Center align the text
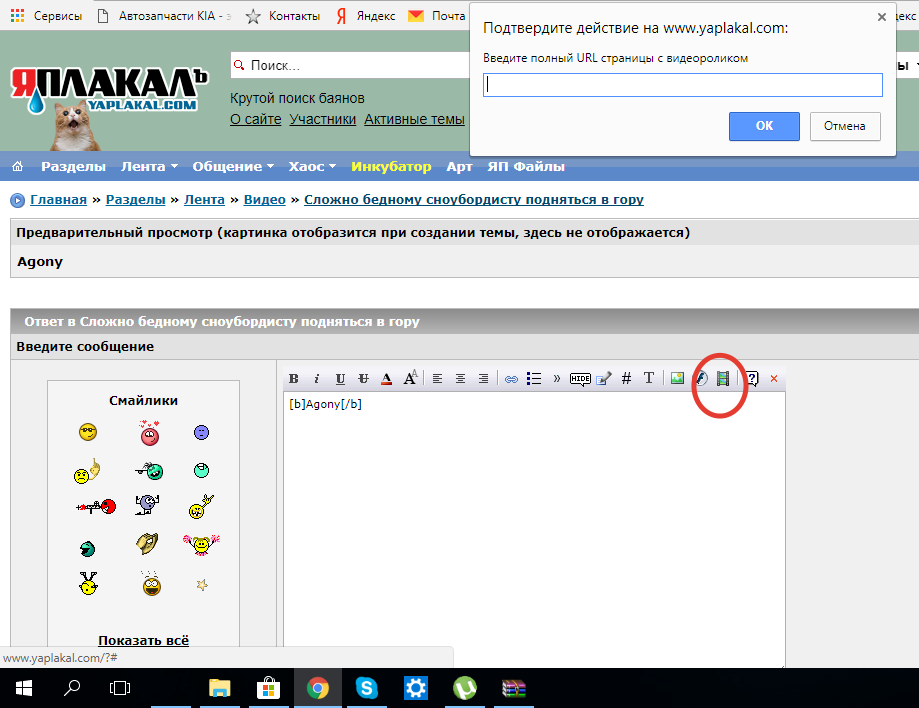This screenshot has width=919, height=708. tap(460, 379)
